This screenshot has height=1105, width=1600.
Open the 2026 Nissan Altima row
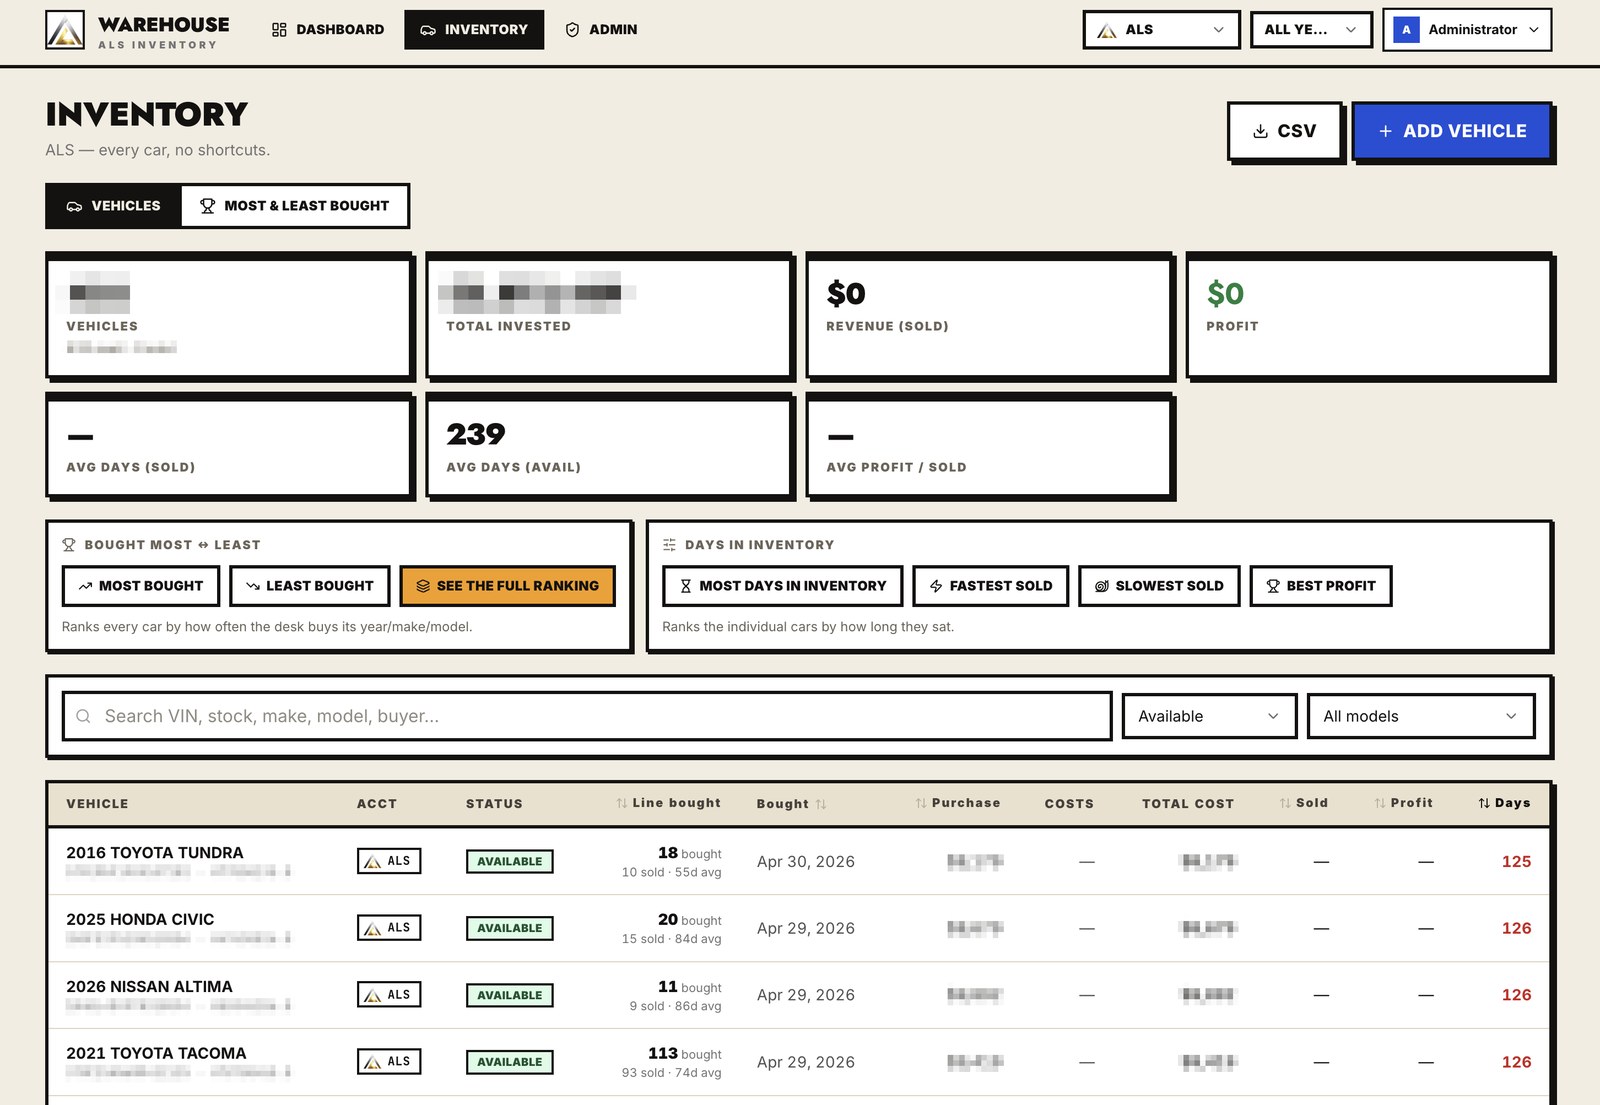(x=798, y=995)
